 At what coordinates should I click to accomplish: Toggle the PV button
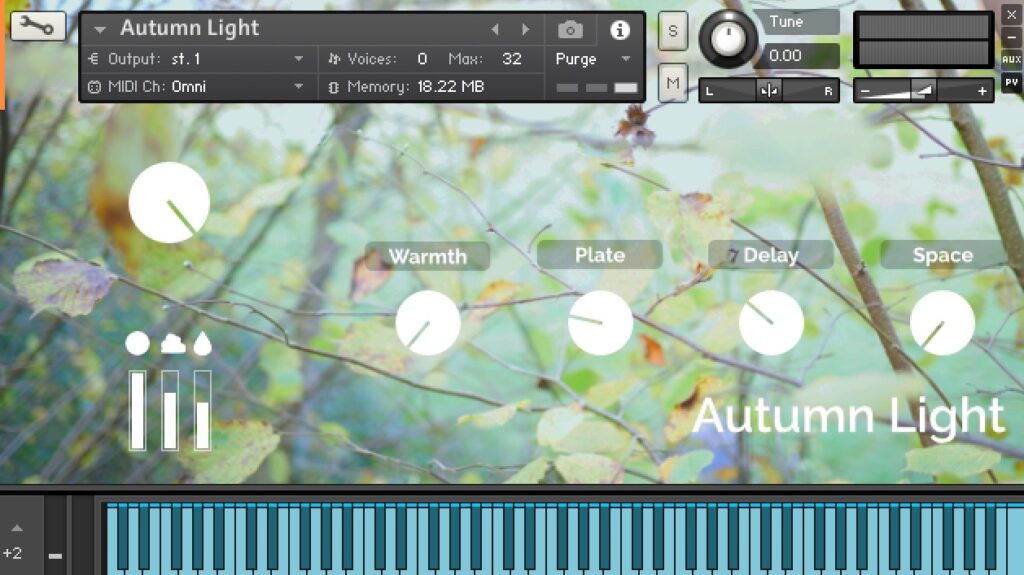coord(1011,82)
